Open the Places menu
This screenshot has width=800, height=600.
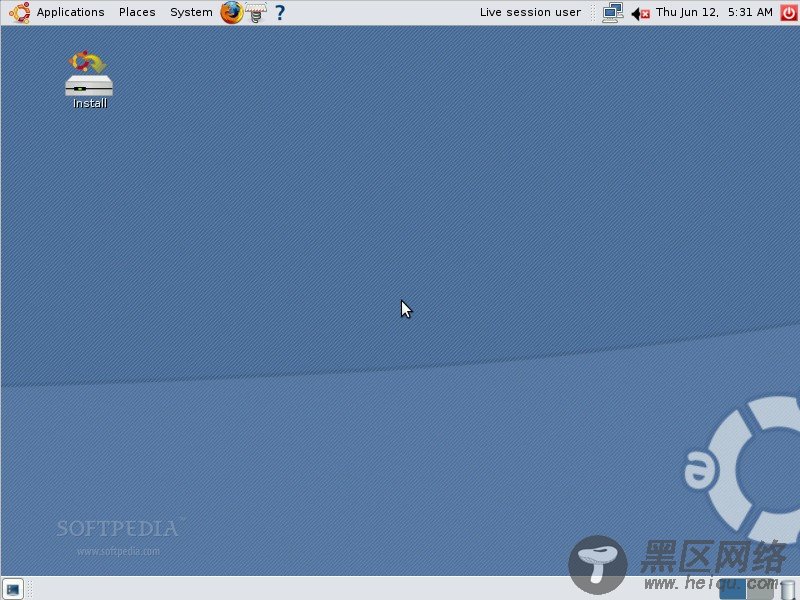137,12
